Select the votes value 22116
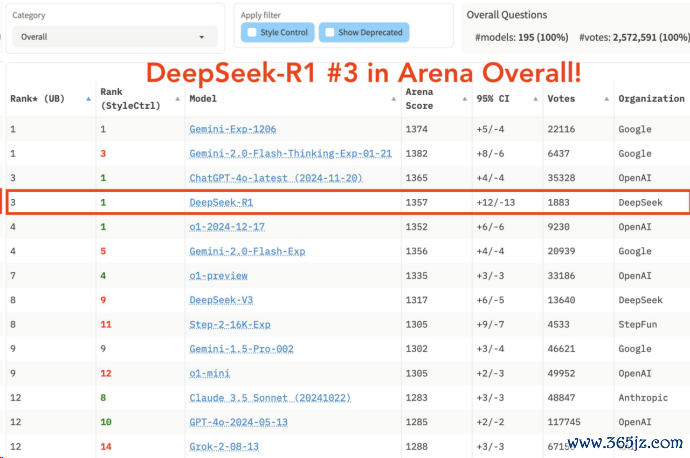Image resolution: width=690 pixels, height=458 pixels. [x=561, y=129]
